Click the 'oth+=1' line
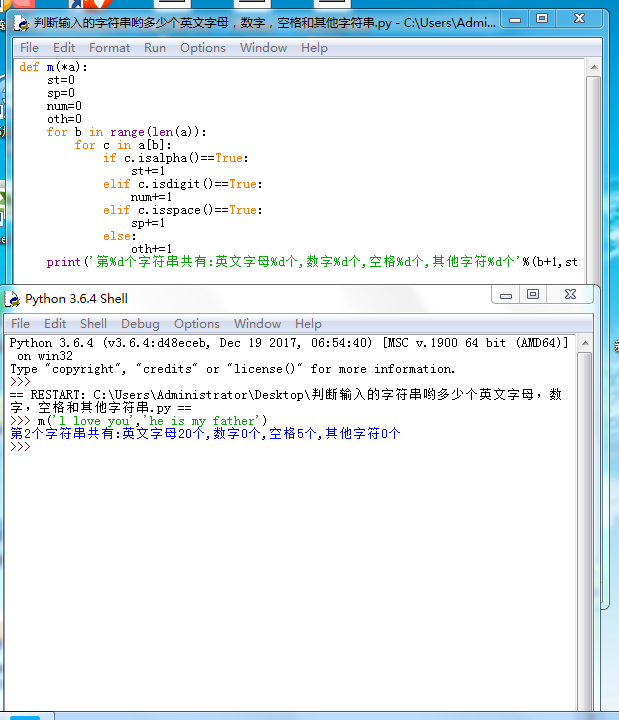The width and height of the screenshot is (619, 720). tap(152, 249)
